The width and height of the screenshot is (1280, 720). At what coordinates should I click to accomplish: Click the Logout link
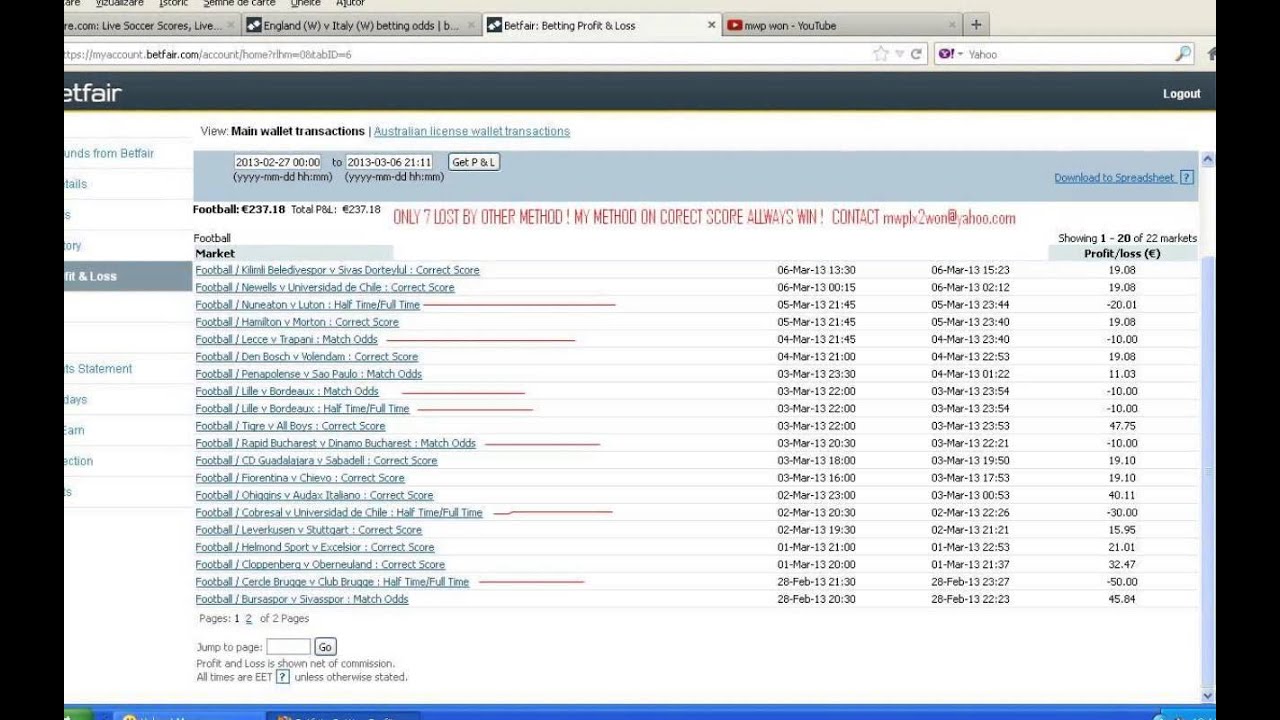pyautogui.click(x=1181, y=94)
